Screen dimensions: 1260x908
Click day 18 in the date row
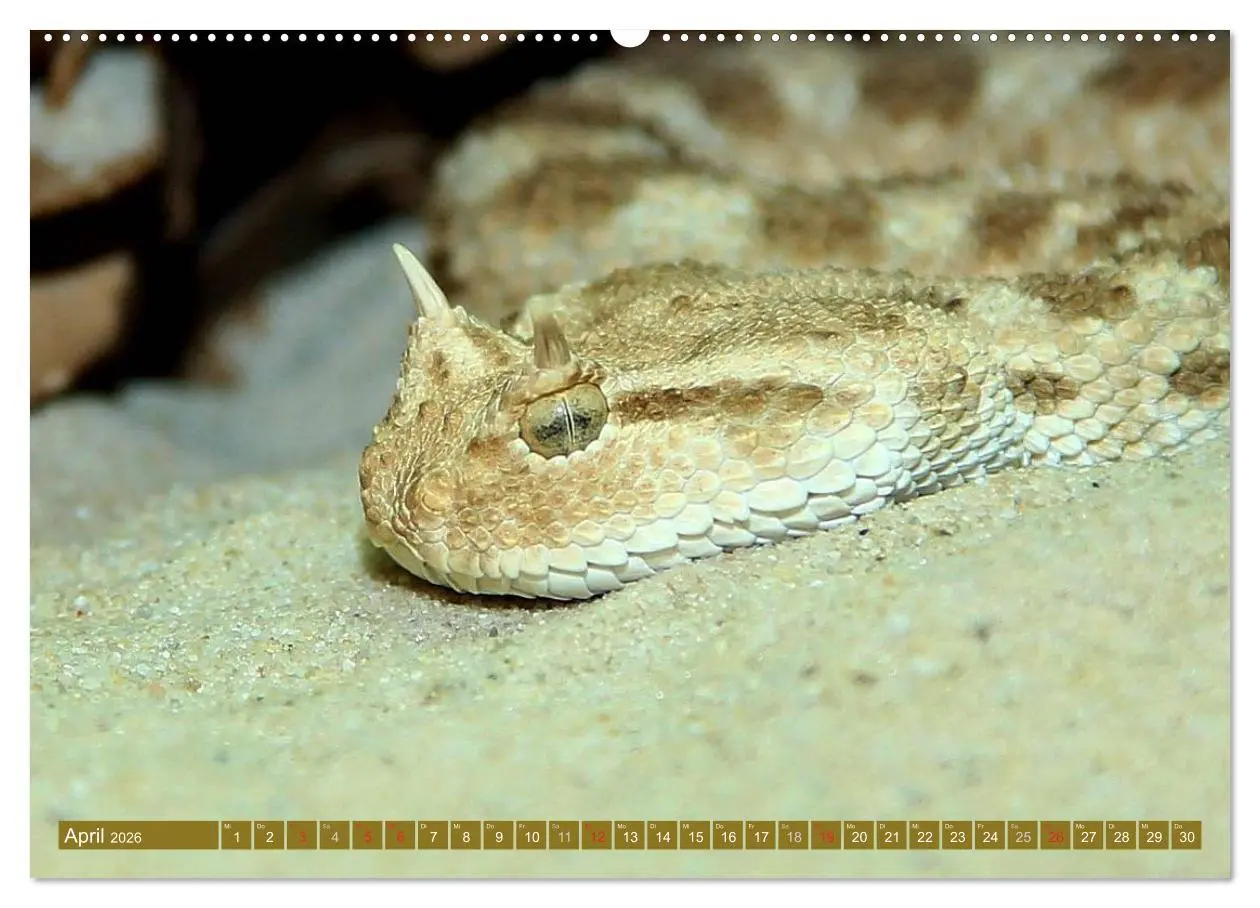tap(793, 836)
